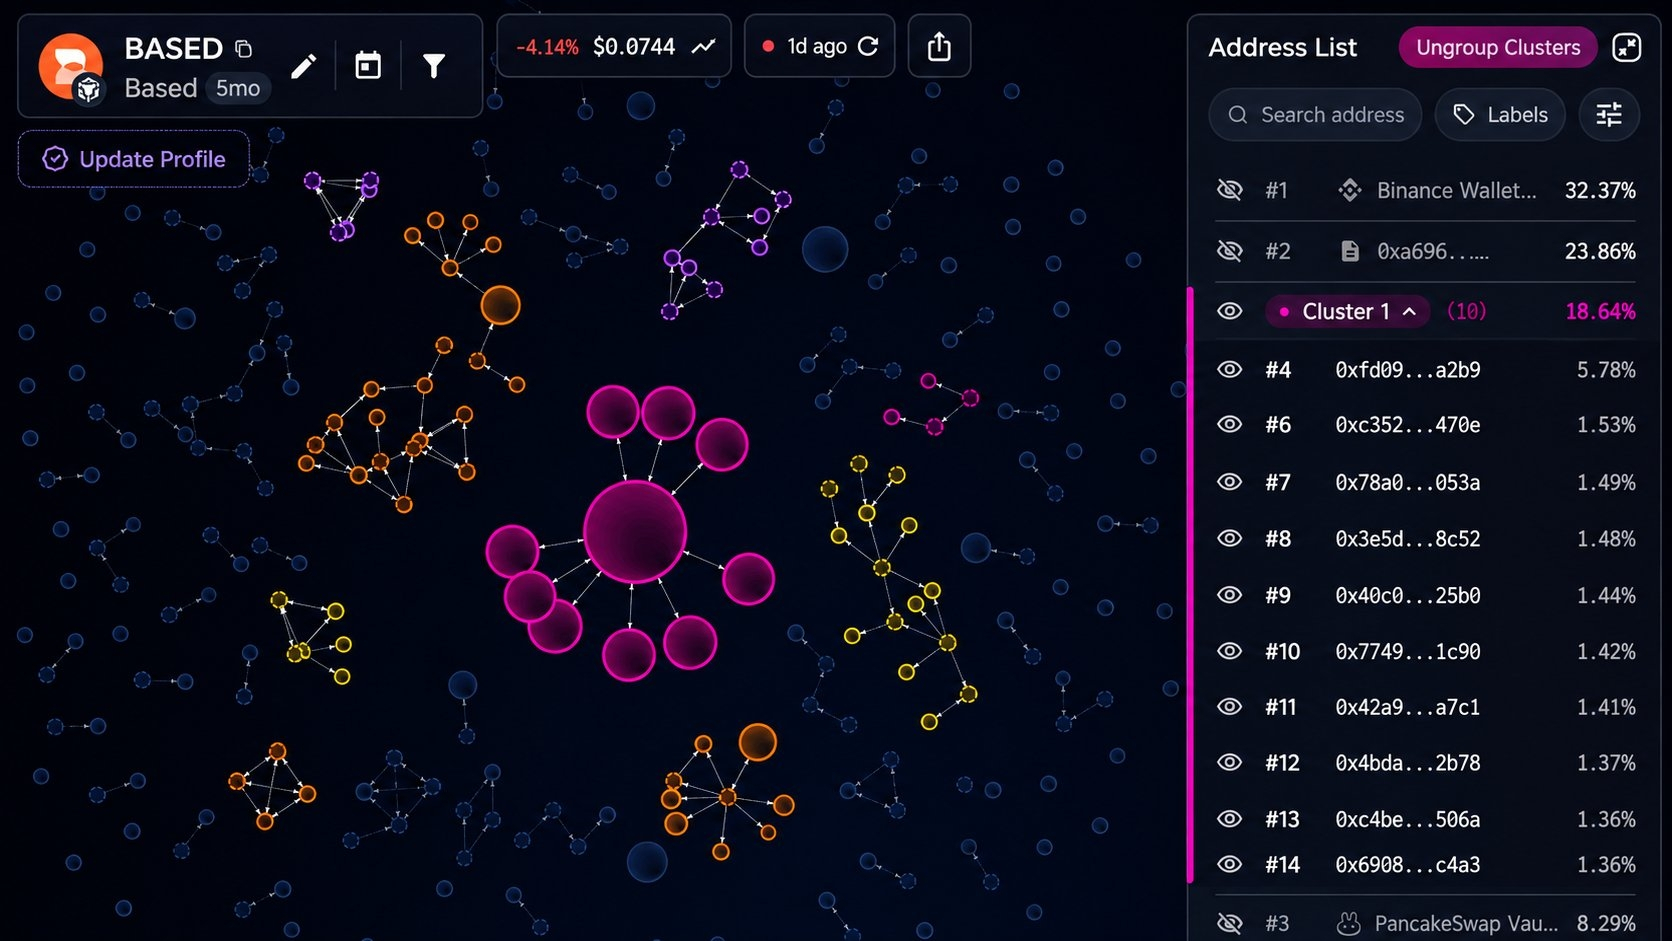Image resolution: width=1672 pixels, height=941 pixels.
Task: Hide address #8 0x3e5d...8c52
Action: click(1229, 538)
